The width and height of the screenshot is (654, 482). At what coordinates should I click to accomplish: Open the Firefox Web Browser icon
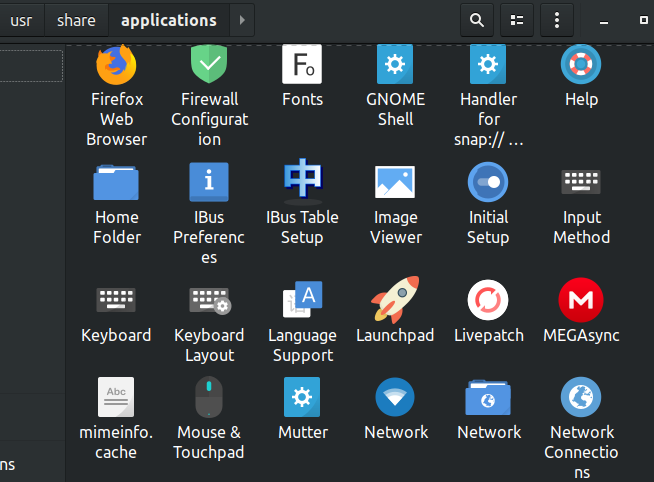point(116,65)
